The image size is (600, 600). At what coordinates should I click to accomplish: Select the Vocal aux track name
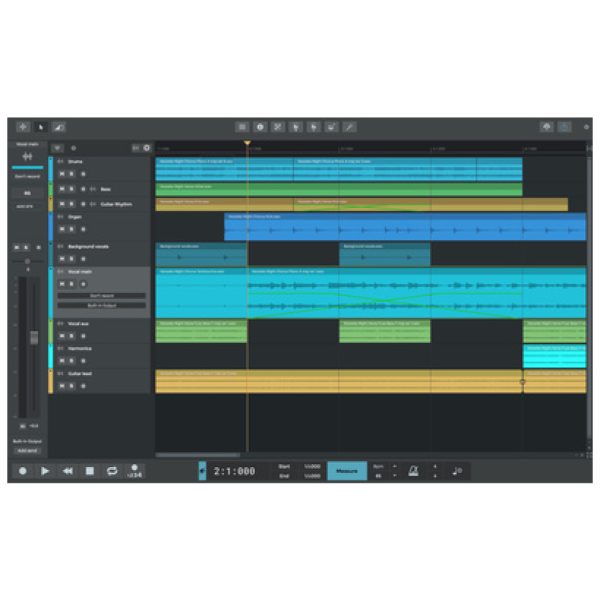tap(78, 324)
